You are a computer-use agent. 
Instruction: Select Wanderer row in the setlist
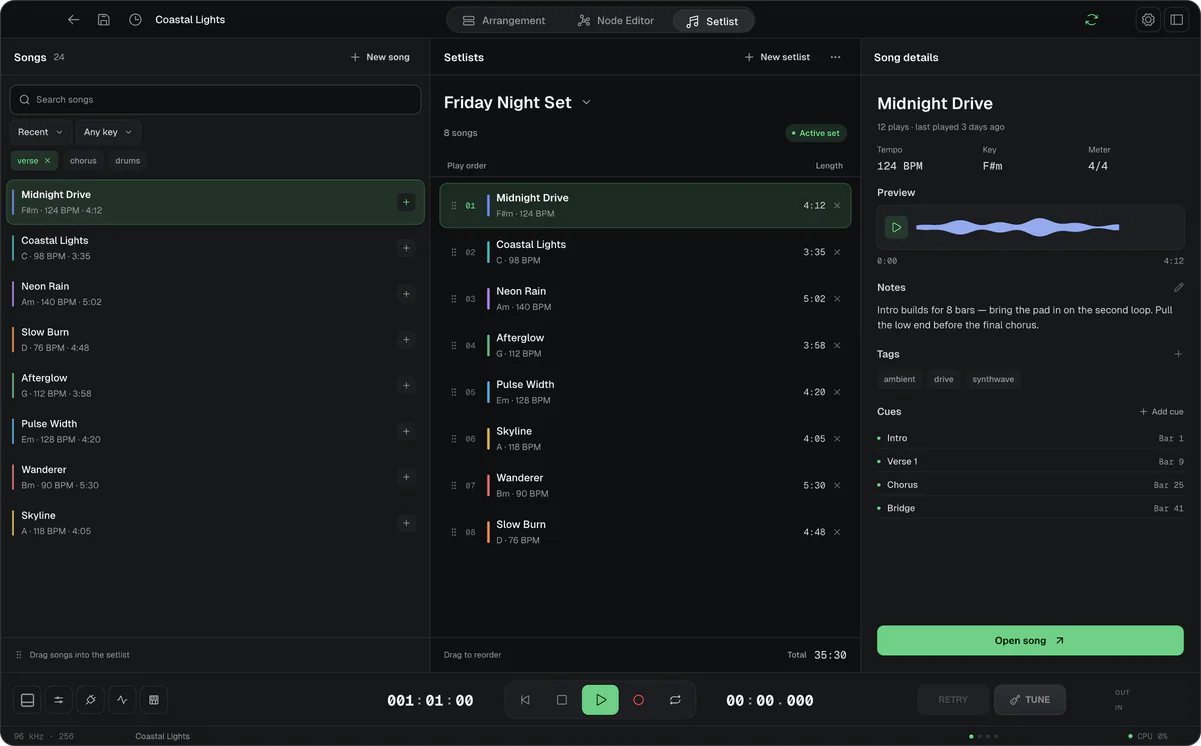pyautogui.click(x=645, y=485)
